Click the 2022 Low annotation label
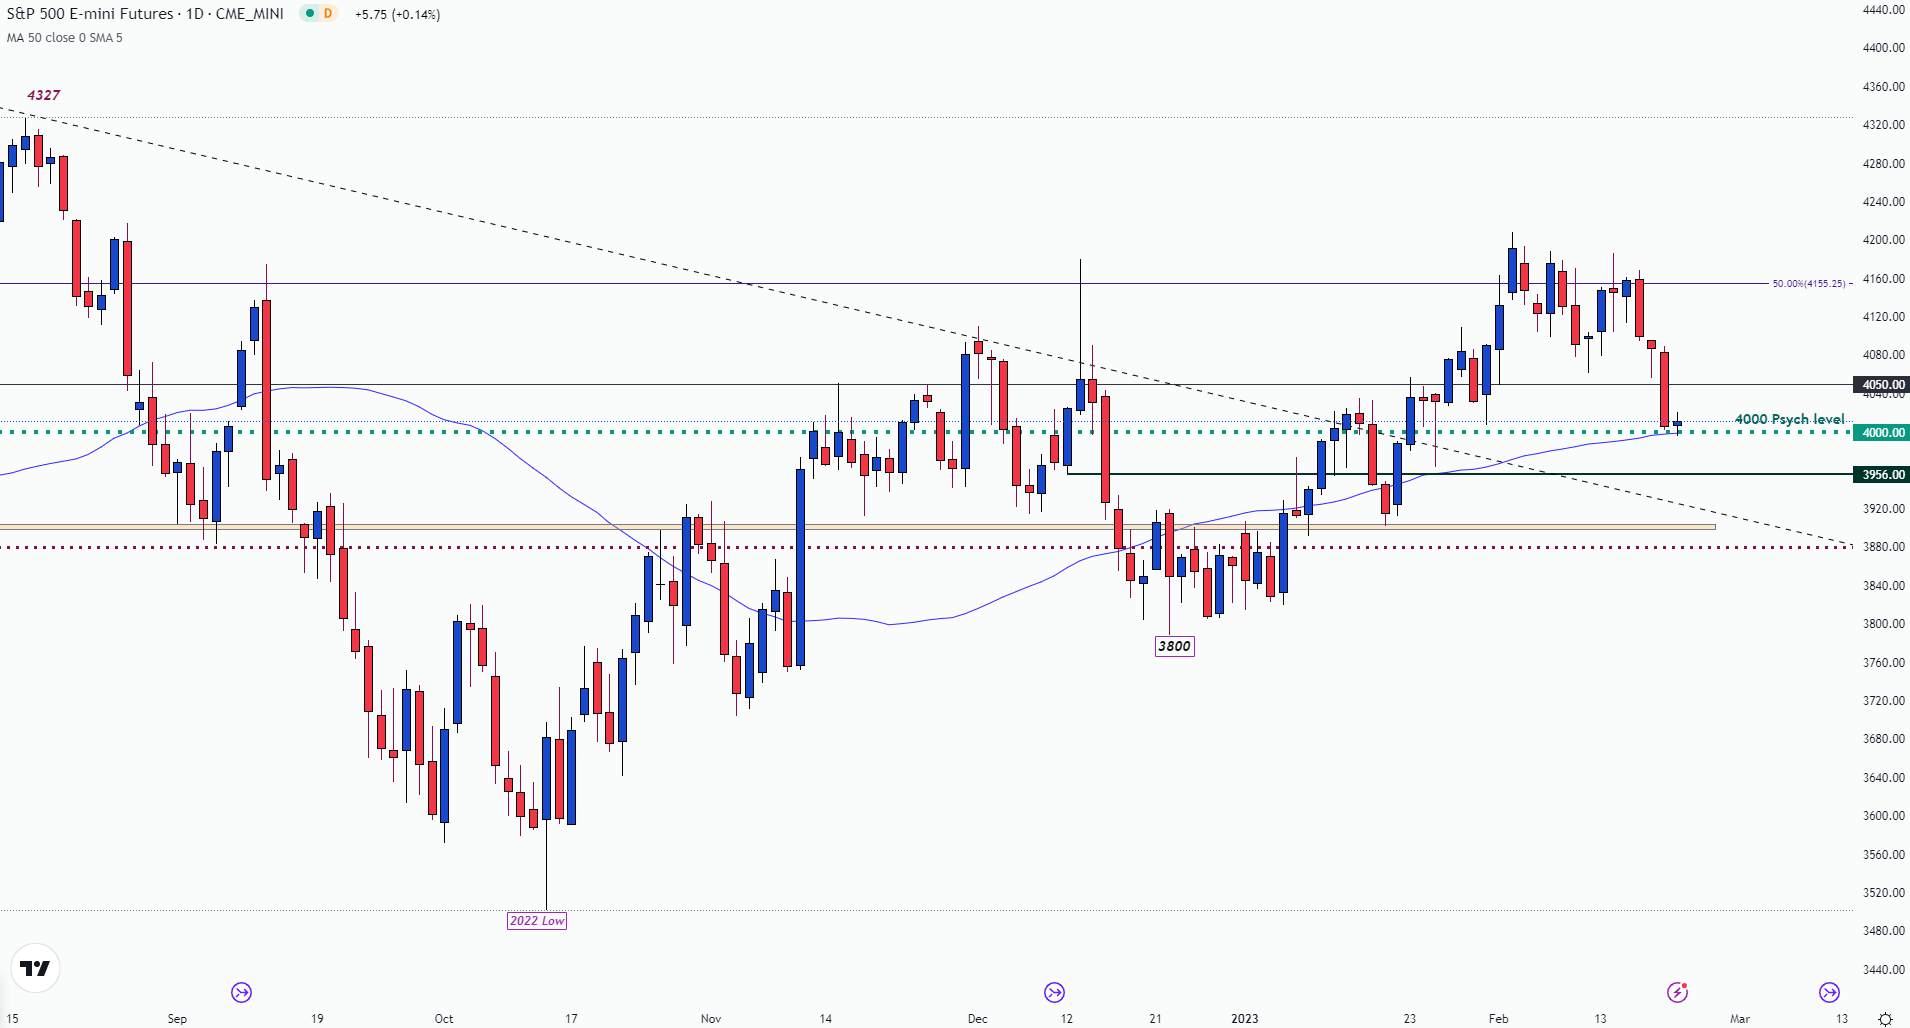This screenshot has width=1910, height=1028. point(537,921)
